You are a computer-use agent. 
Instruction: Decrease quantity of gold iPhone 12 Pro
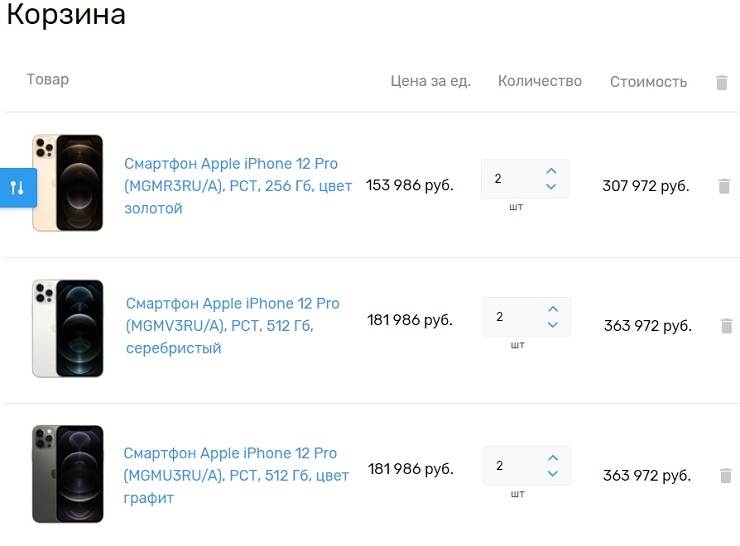551,187
